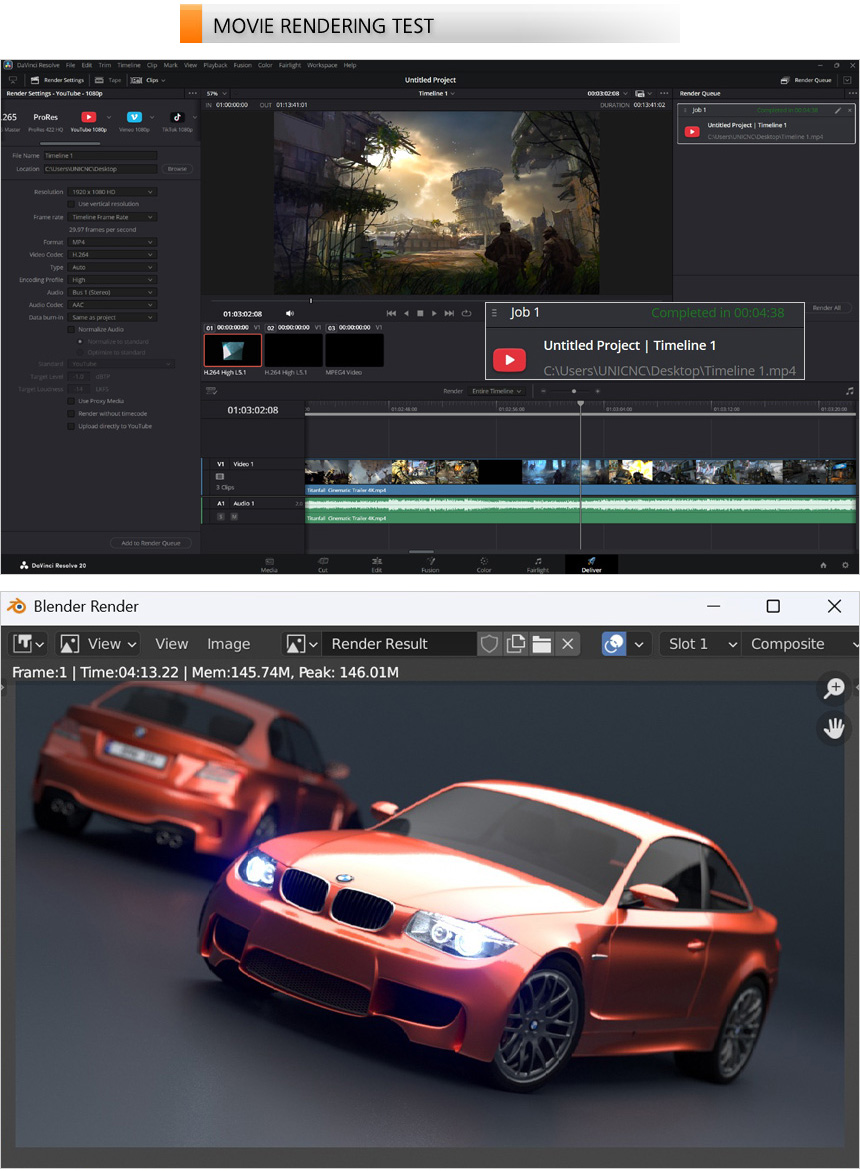Open the Resolution 1920 x 1080 dropdown

tap(112, 192)
